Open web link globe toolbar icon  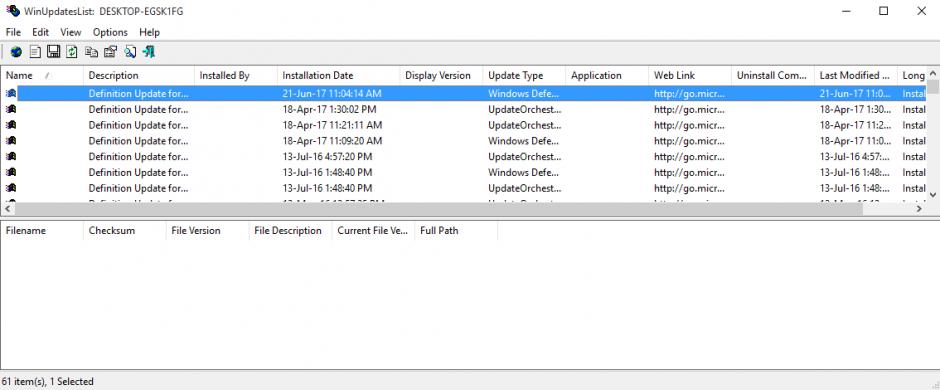16,52
